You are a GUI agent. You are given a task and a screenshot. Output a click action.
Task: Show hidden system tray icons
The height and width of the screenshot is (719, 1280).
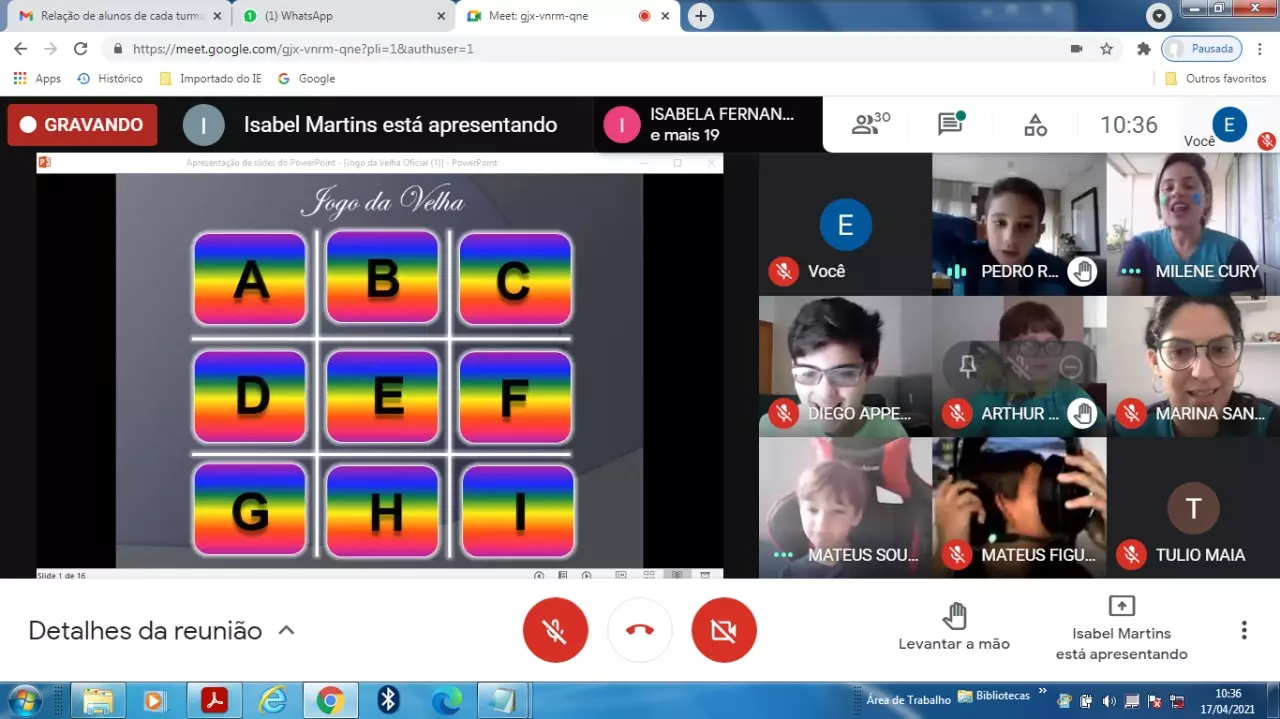[x=1043, y=691]
